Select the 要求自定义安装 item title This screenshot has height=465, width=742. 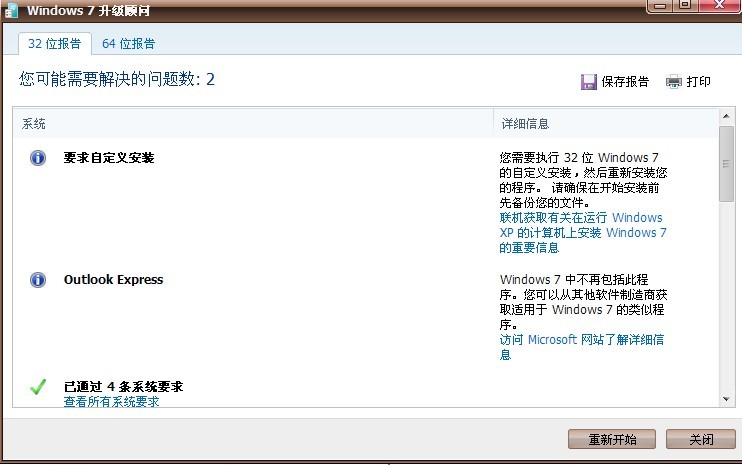click(x=109, y=158)
